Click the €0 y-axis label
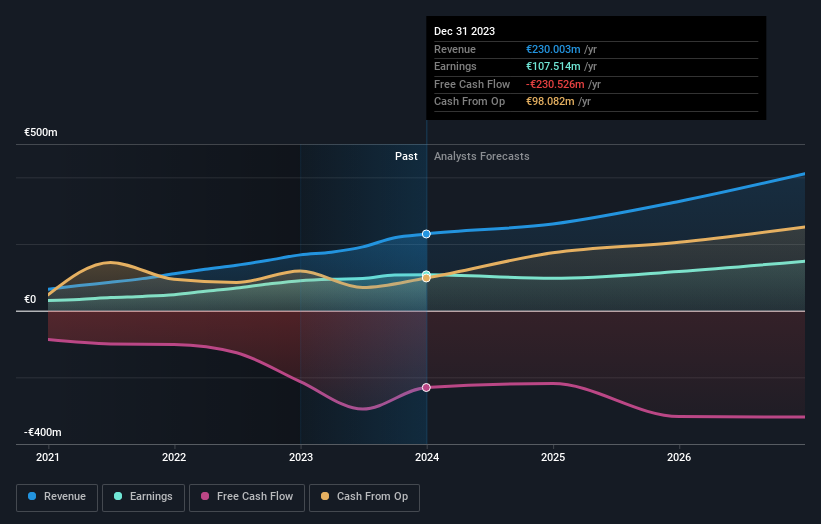Screen dimensions: 821x524 pyautogui.click(x=30, y=299)
